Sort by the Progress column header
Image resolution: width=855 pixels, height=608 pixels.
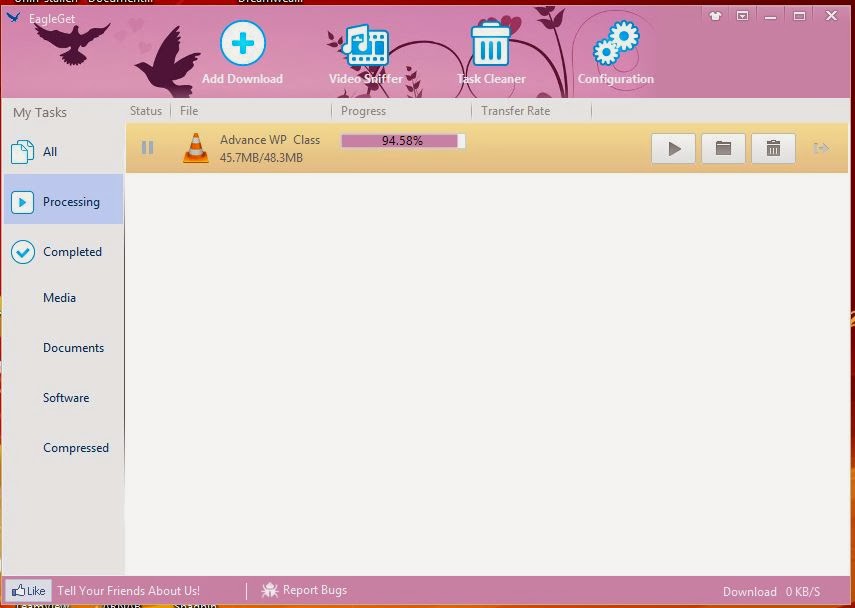click(x=364, y=111)
